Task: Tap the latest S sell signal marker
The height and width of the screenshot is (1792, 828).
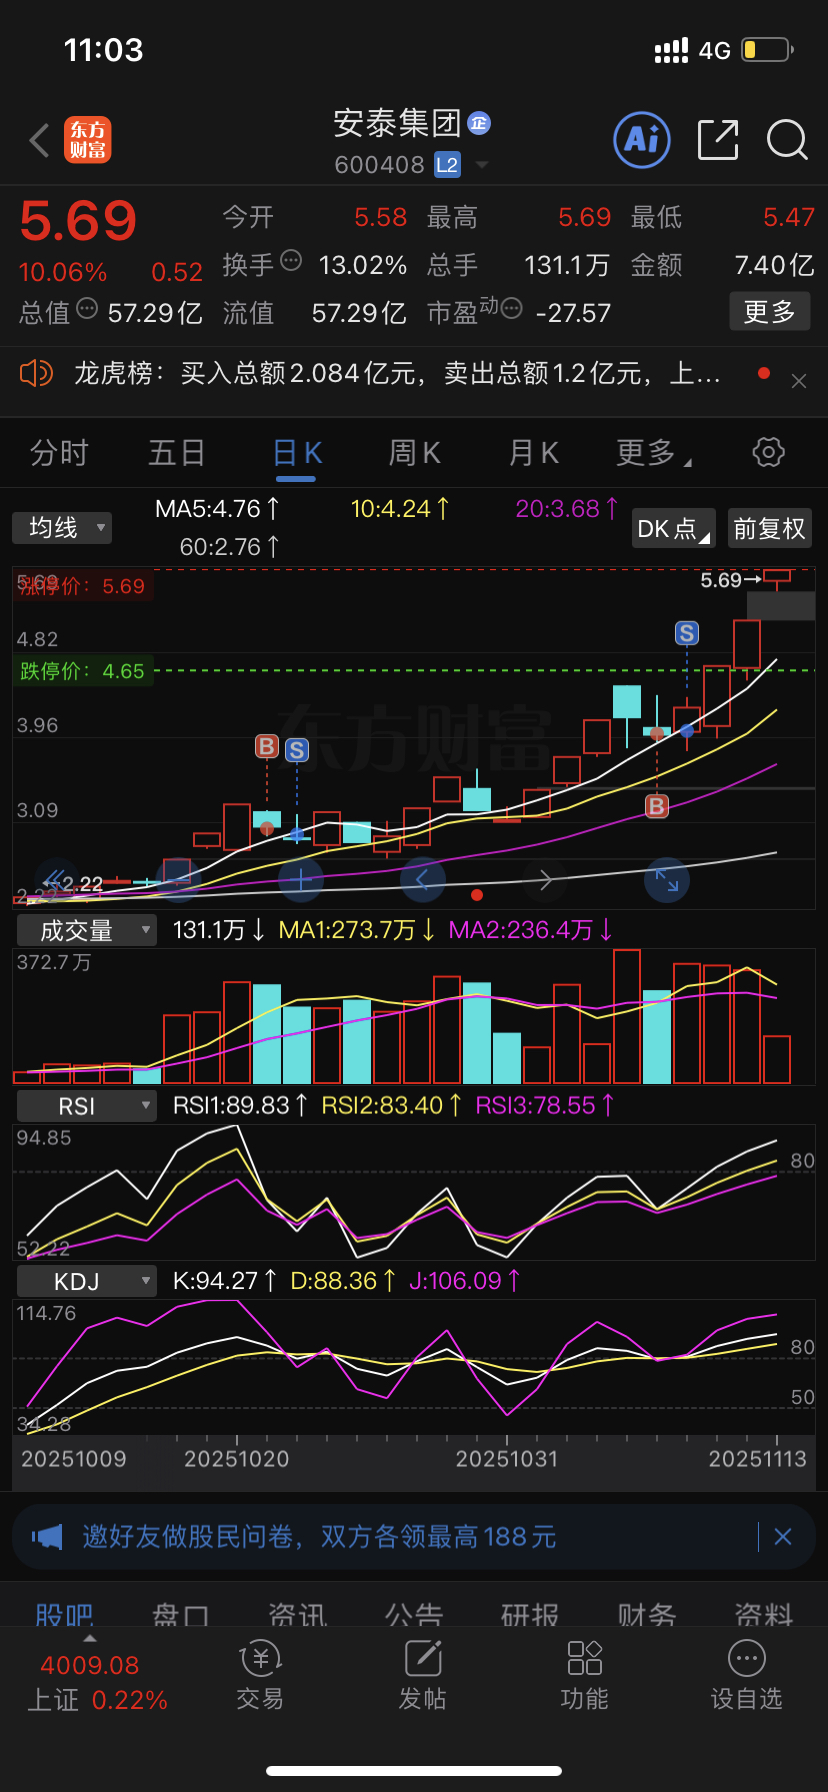Action: [686, 633]
